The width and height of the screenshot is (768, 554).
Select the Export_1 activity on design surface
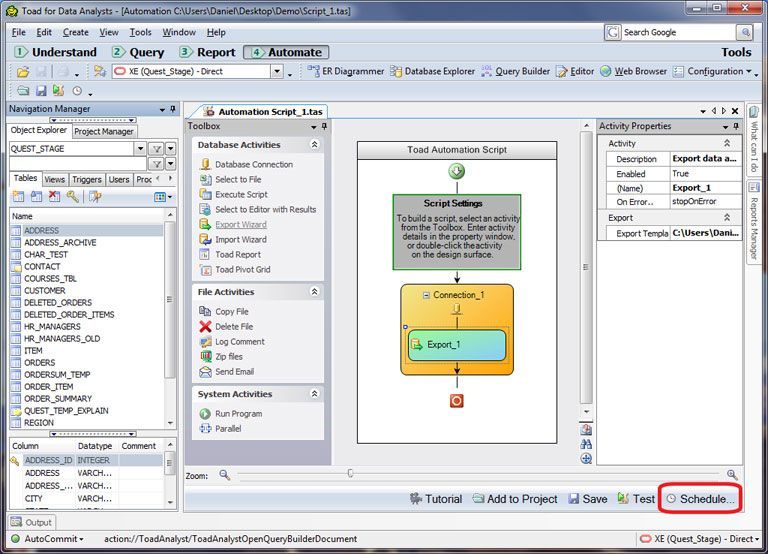(x=456, y=345)
